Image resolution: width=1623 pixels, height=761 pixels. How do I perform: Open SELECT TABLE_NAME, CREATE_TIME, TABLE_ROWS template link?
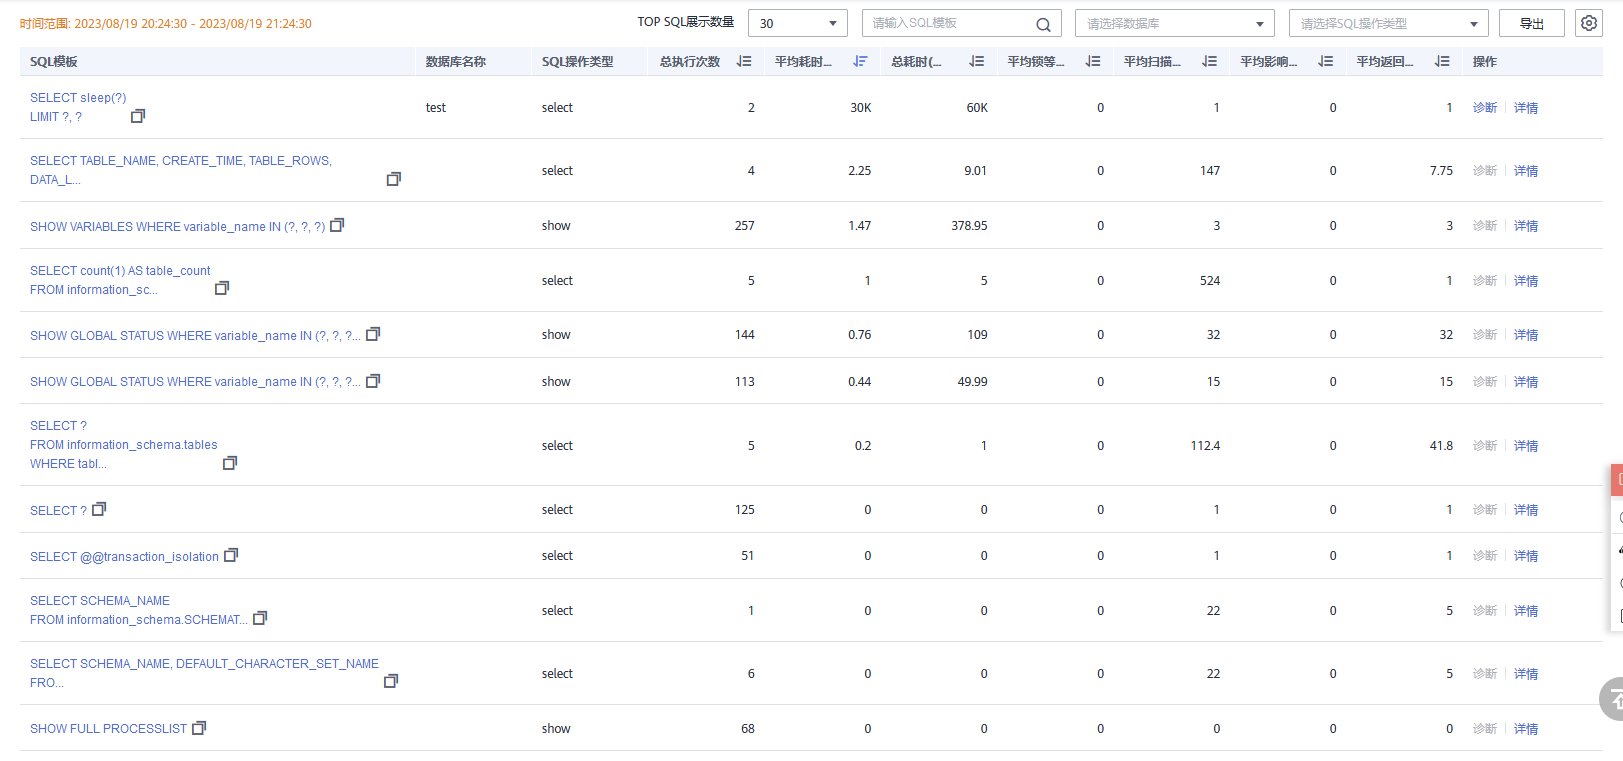click(x=181, y=170)
